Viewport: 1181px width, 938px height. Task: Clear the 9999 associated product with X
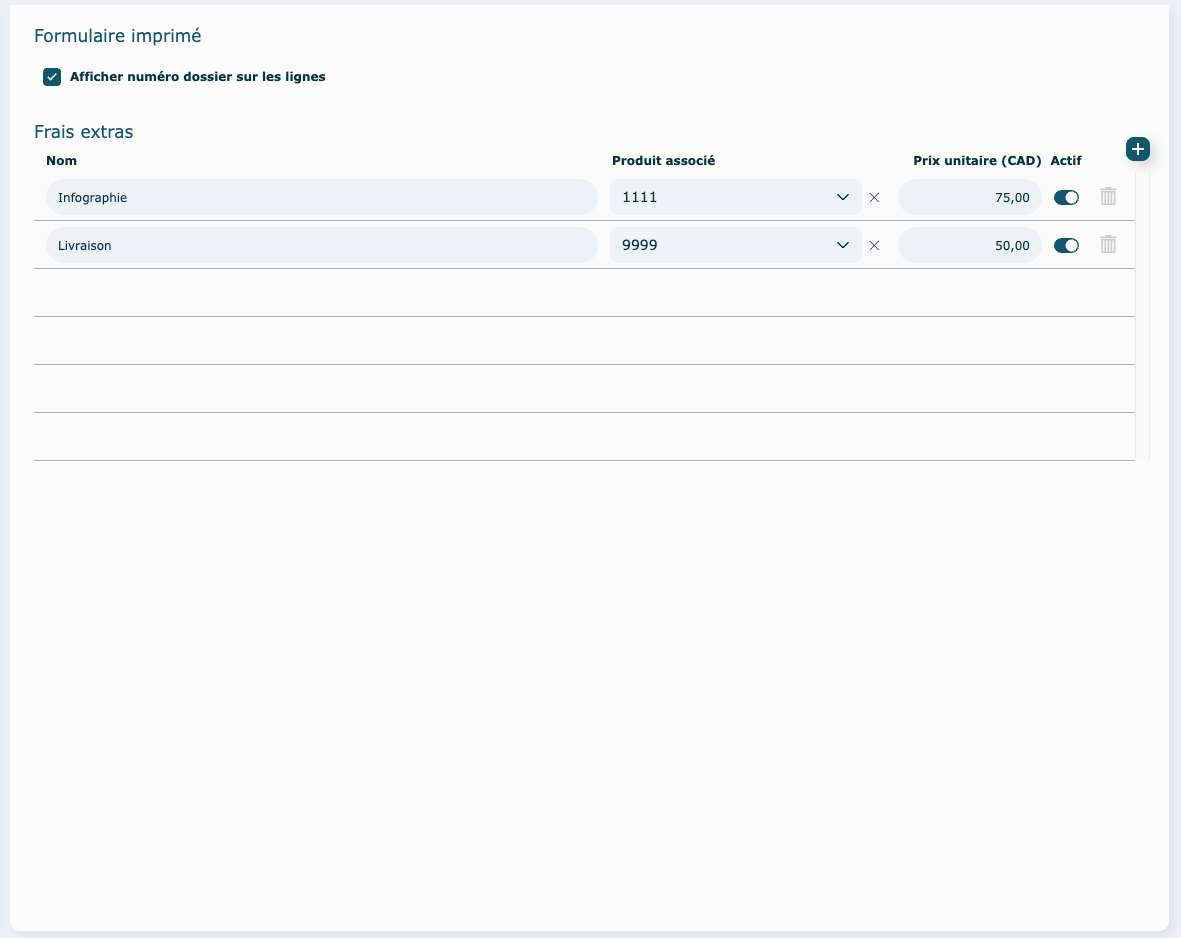tap(874, 246)
